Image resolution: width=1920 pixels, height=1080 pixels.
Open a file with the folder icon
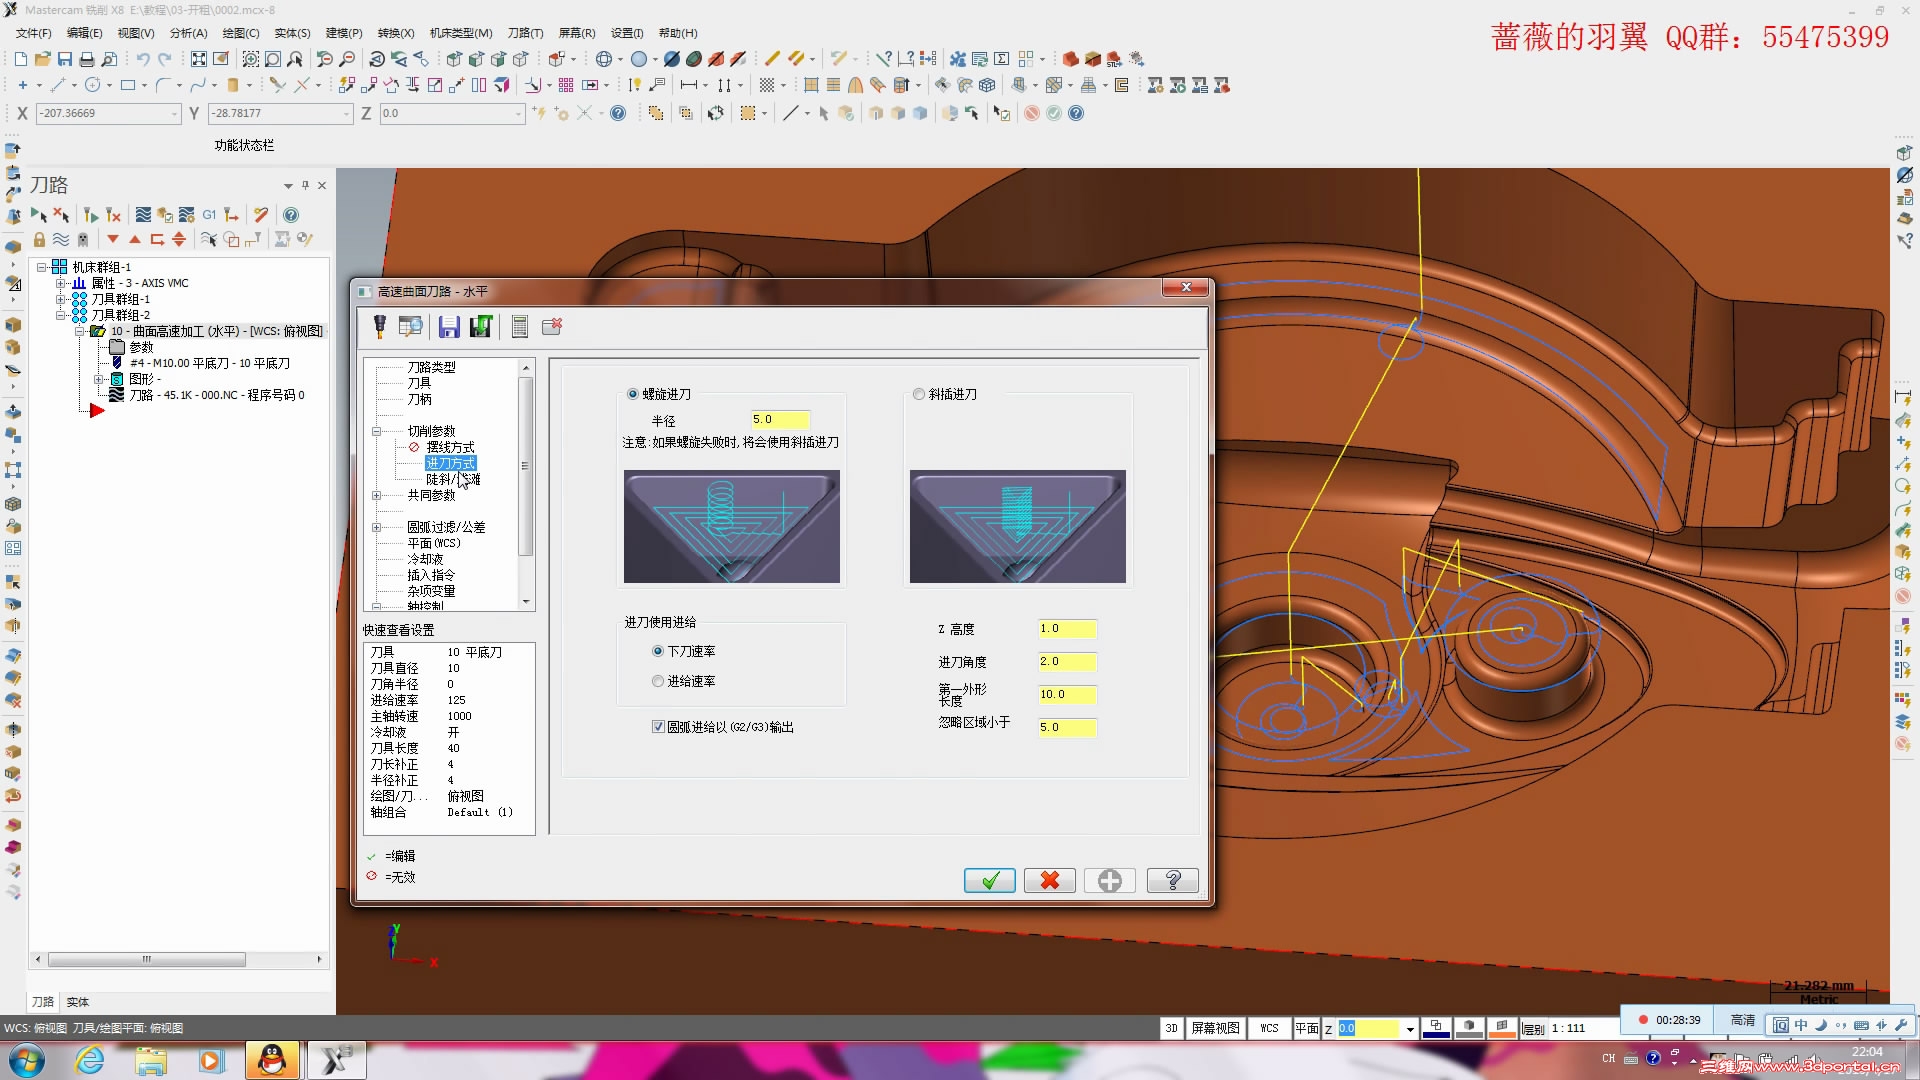(43, 59)
